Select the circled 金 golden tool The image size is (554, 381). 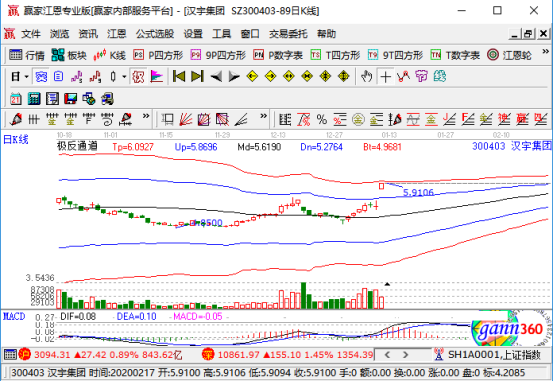pos(358,120)
